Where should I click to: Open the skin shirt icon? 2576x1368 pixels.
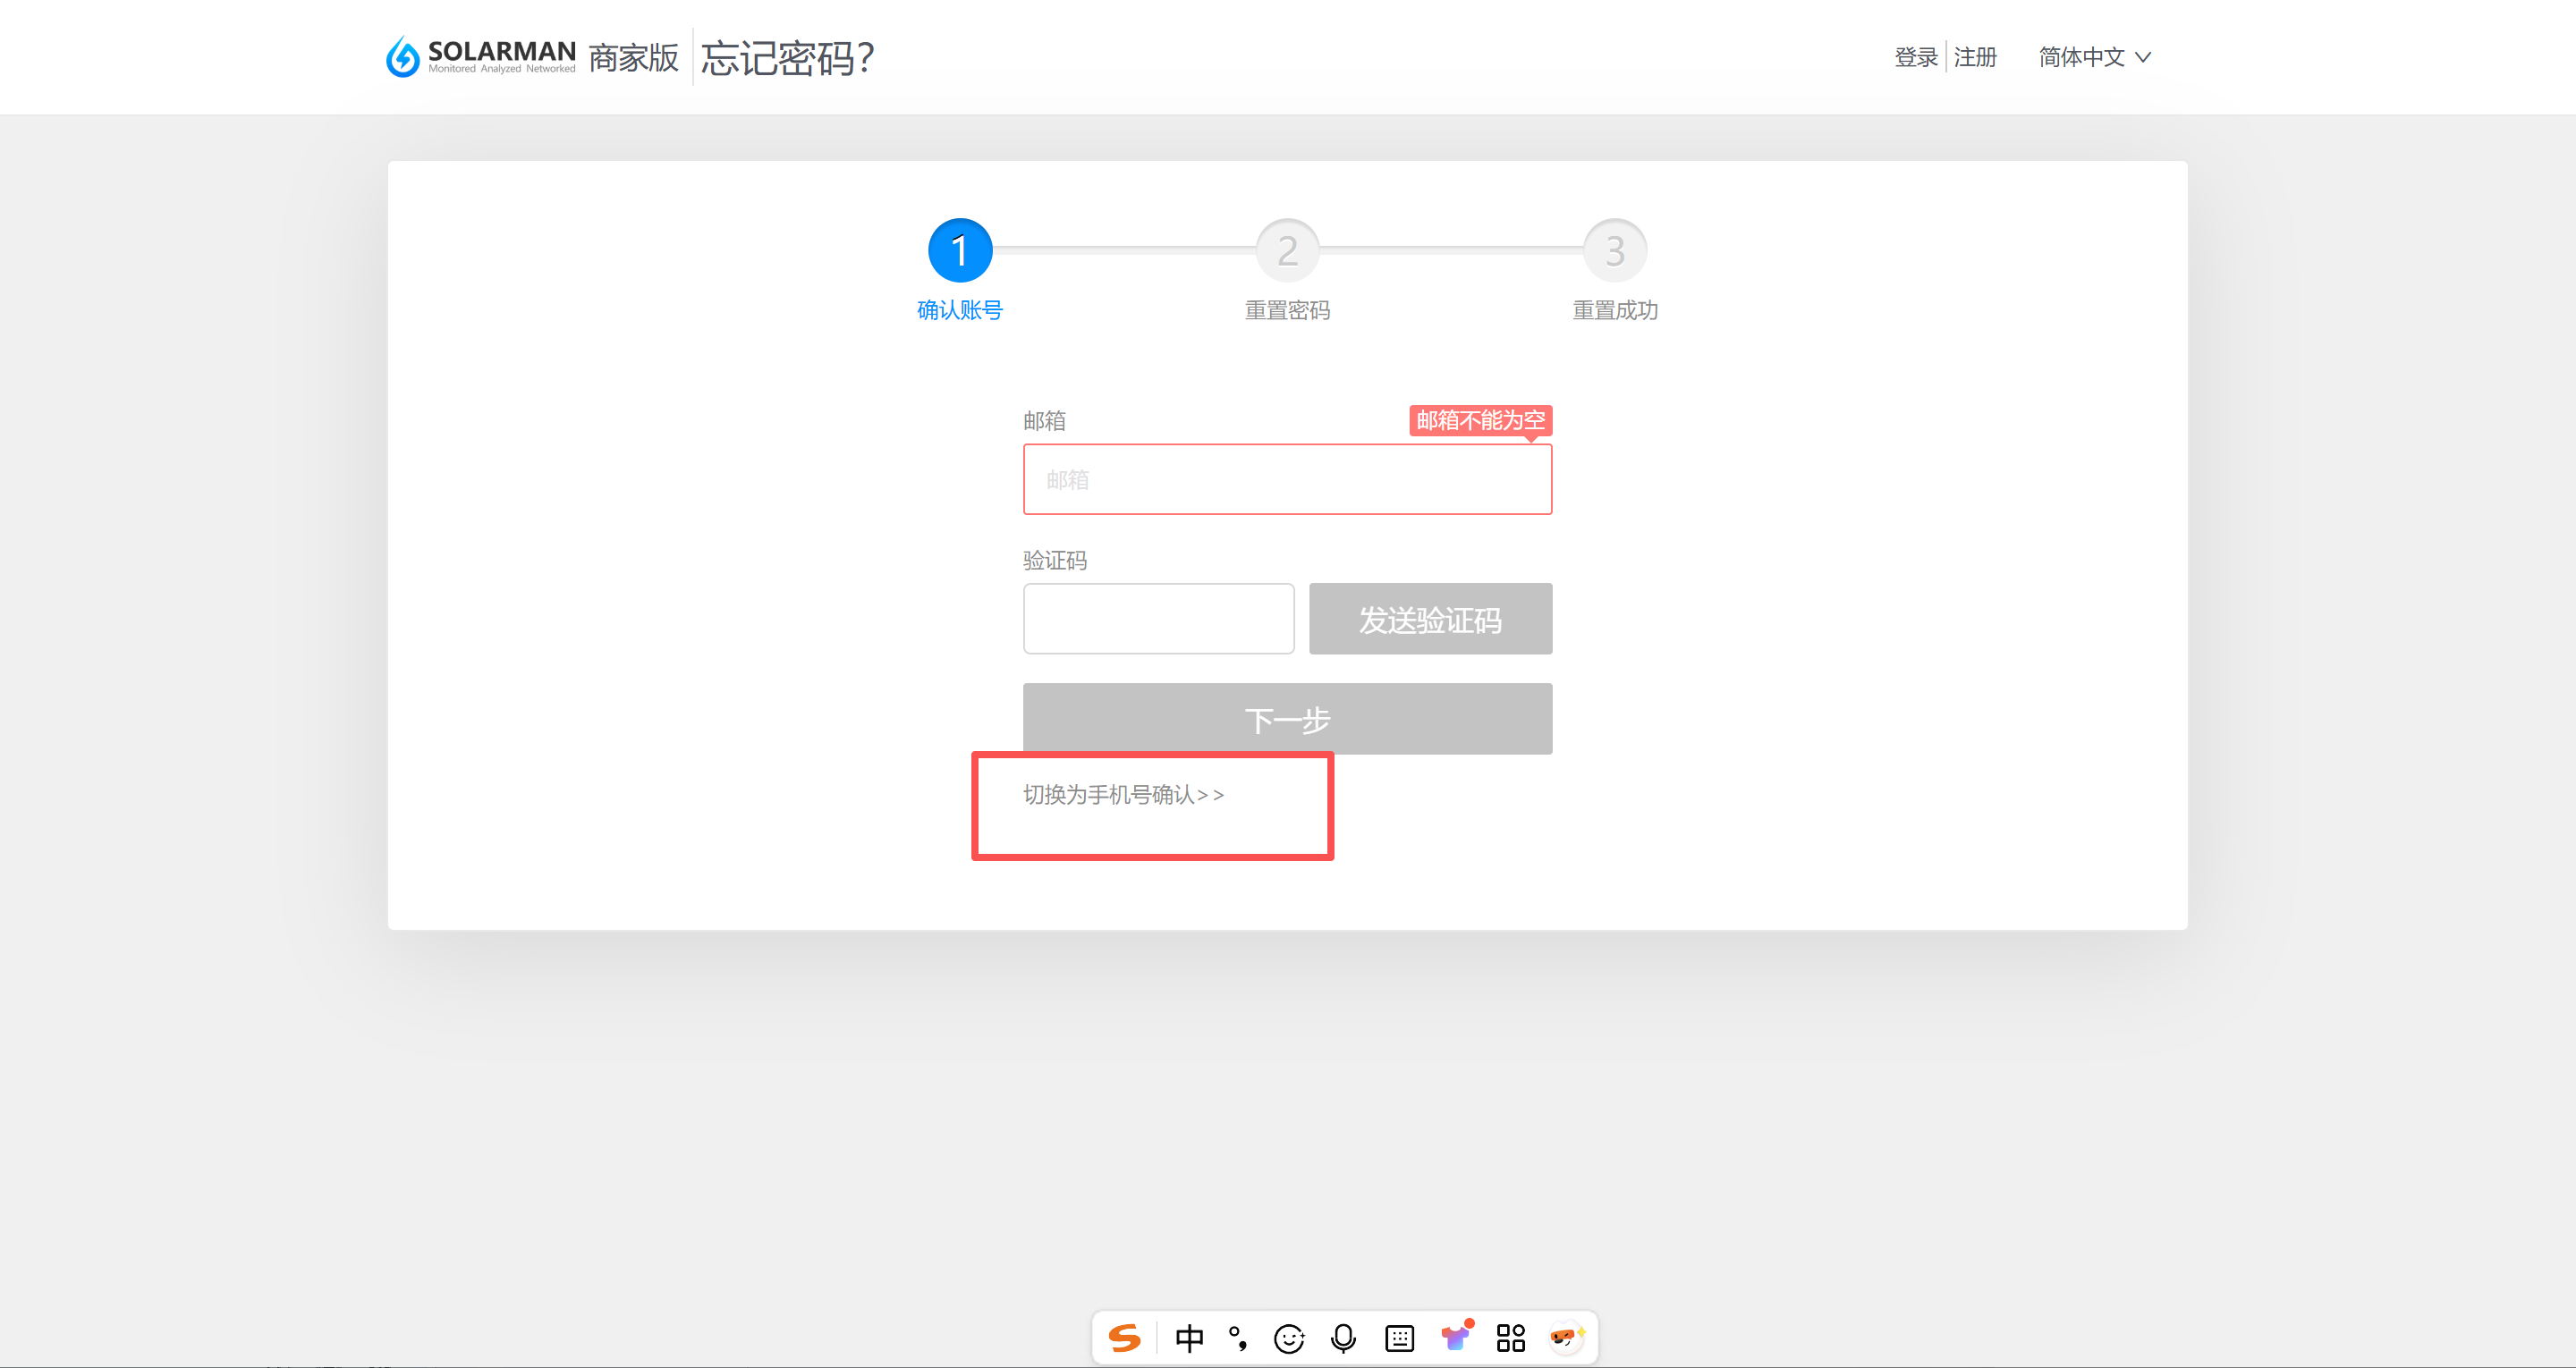[x=1456, y=1338]
